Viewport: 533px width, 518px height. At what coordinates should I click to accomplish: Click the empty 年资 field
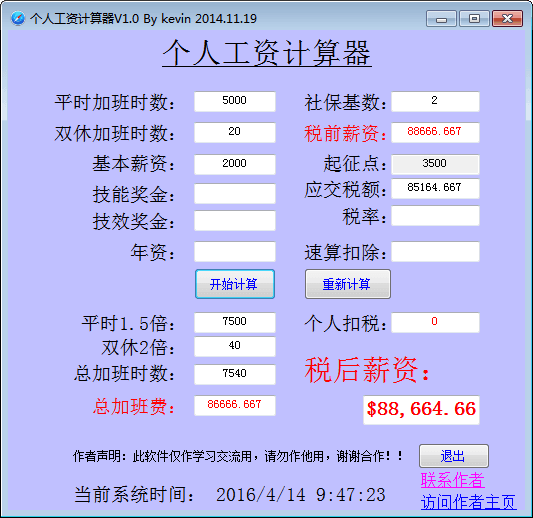coord(235,252)
